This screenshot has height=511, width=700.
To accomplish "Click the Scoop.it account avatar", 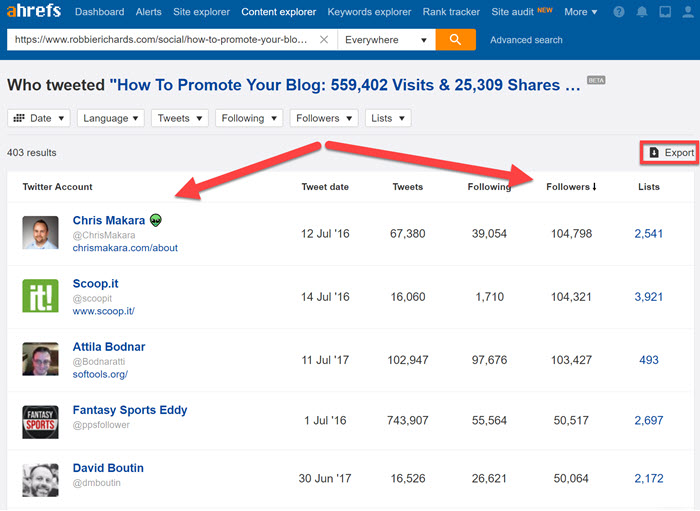I will (x=40, y=295).
